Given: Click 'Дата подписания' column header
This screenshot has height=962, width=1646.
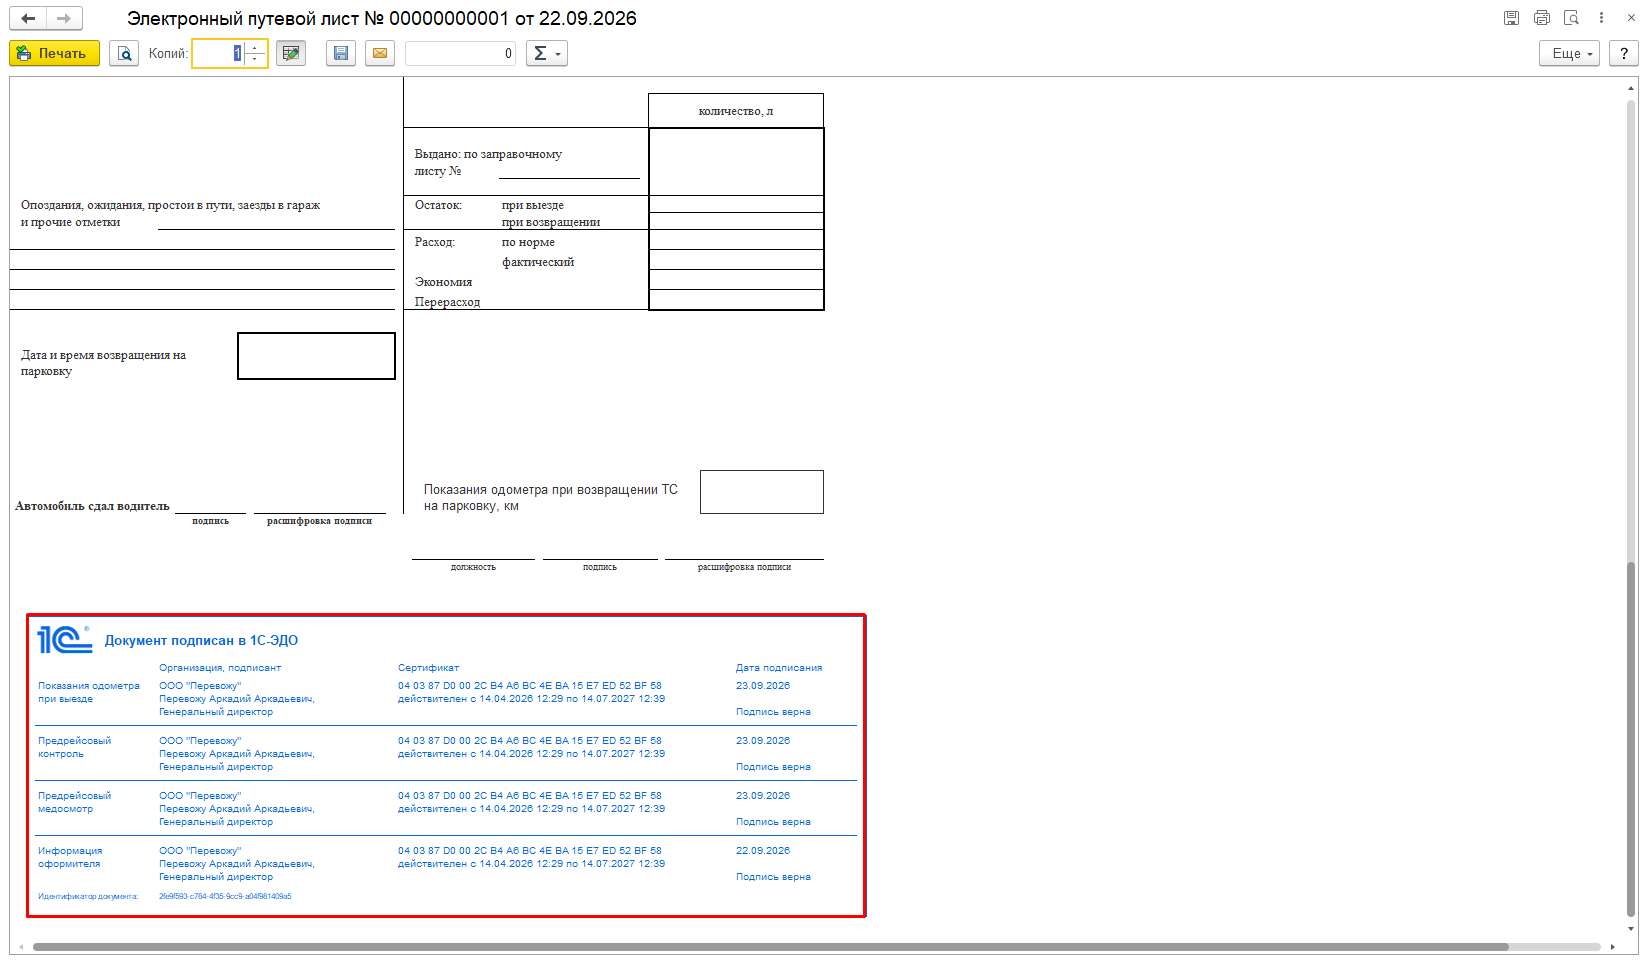Looking at the screenshot, I should [779, 668].
